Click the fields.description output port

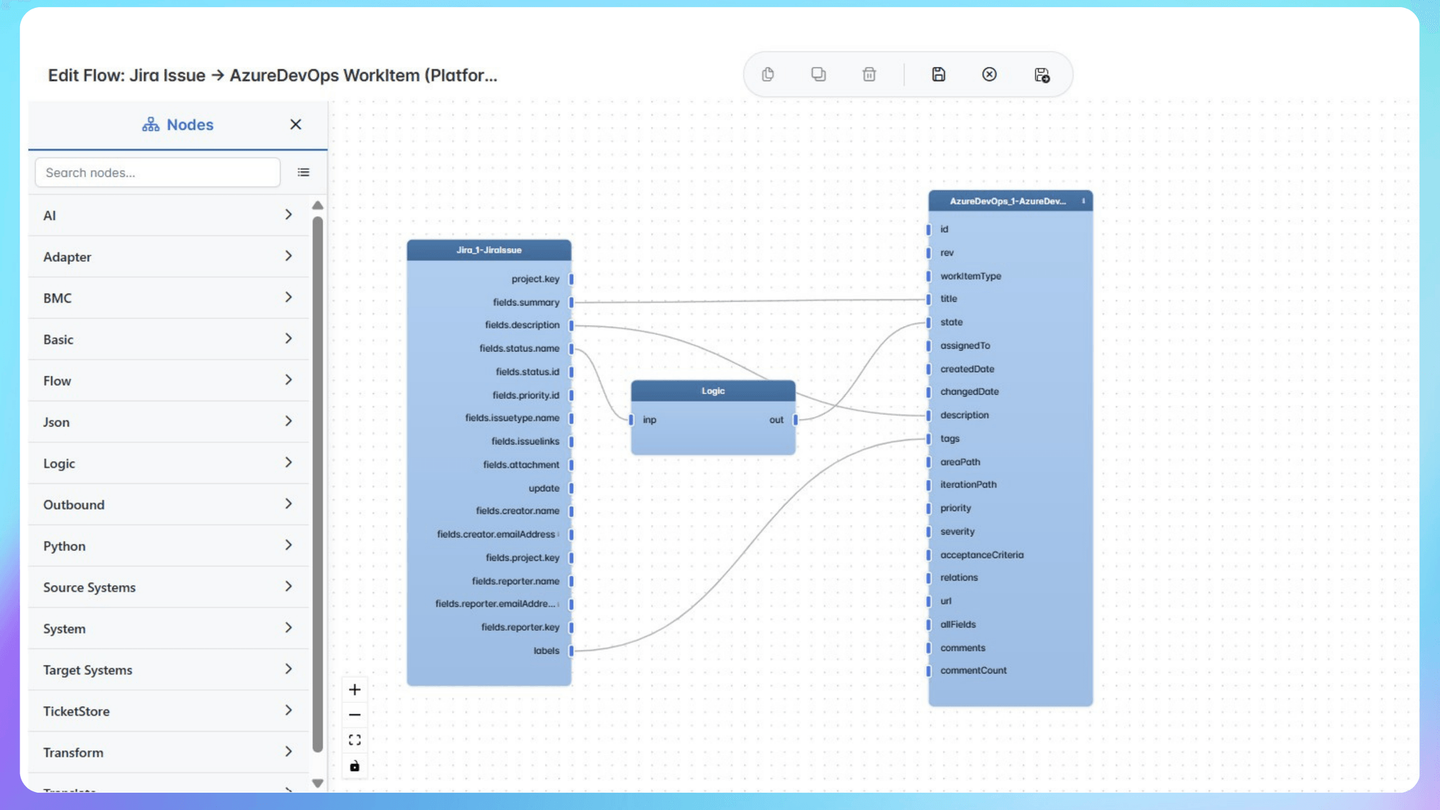click(571, 325)
